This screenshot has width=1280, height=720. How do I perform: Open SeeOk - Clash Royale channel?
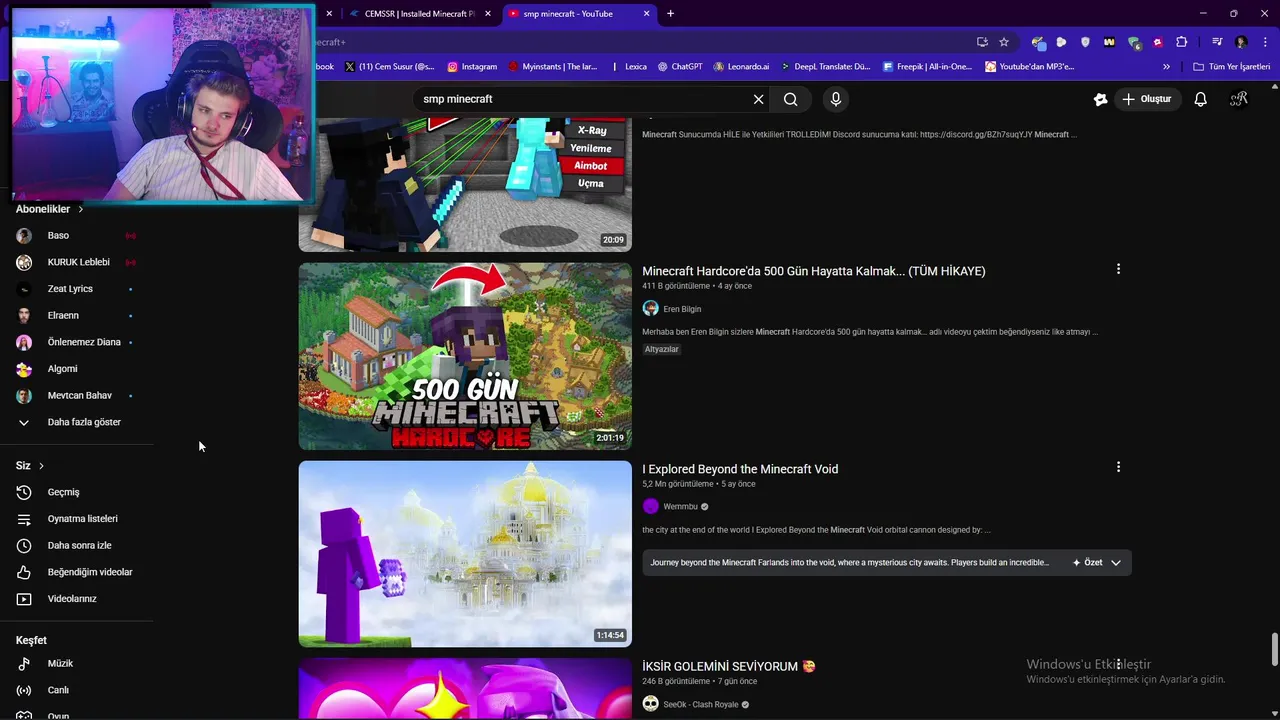tap(700, 705)
